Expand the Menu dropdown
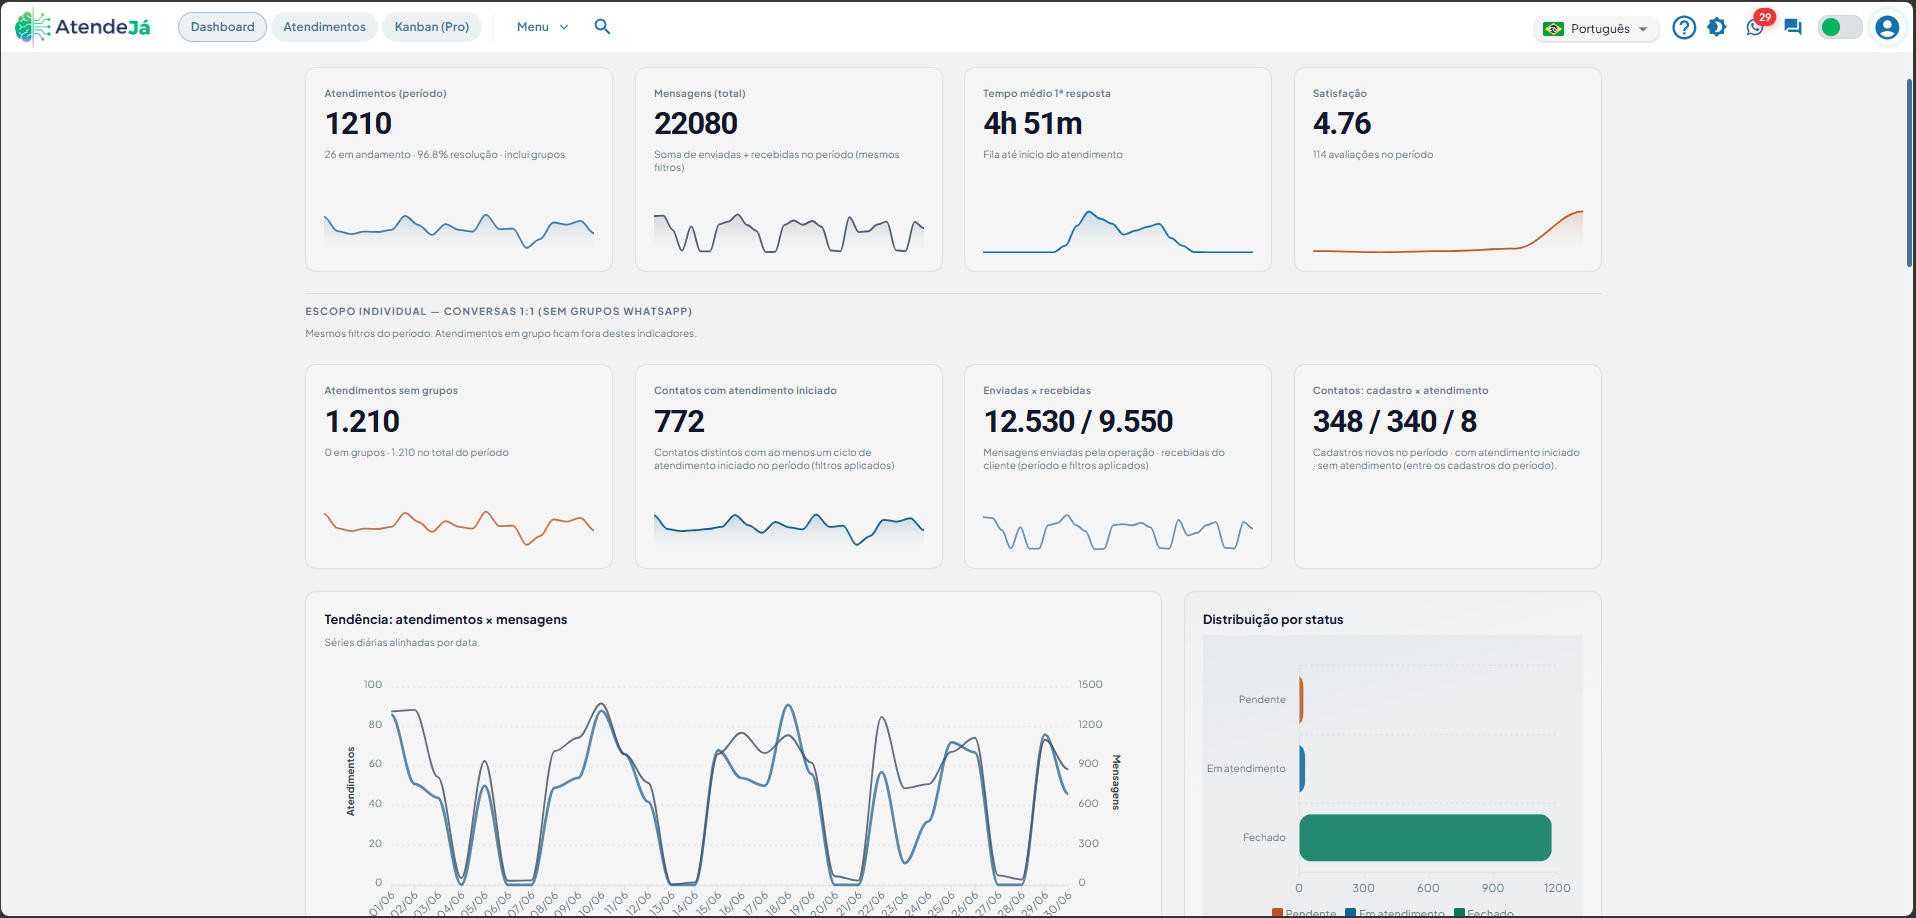 [x=542, y=27]
